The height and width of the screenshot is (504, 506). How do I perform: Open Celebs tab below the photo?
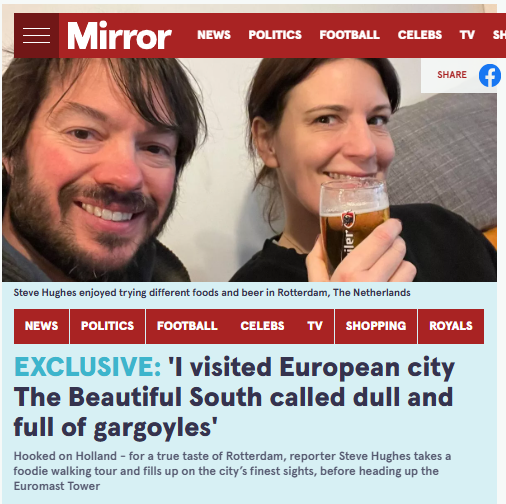pyautogui.click(x=262, y=326)
